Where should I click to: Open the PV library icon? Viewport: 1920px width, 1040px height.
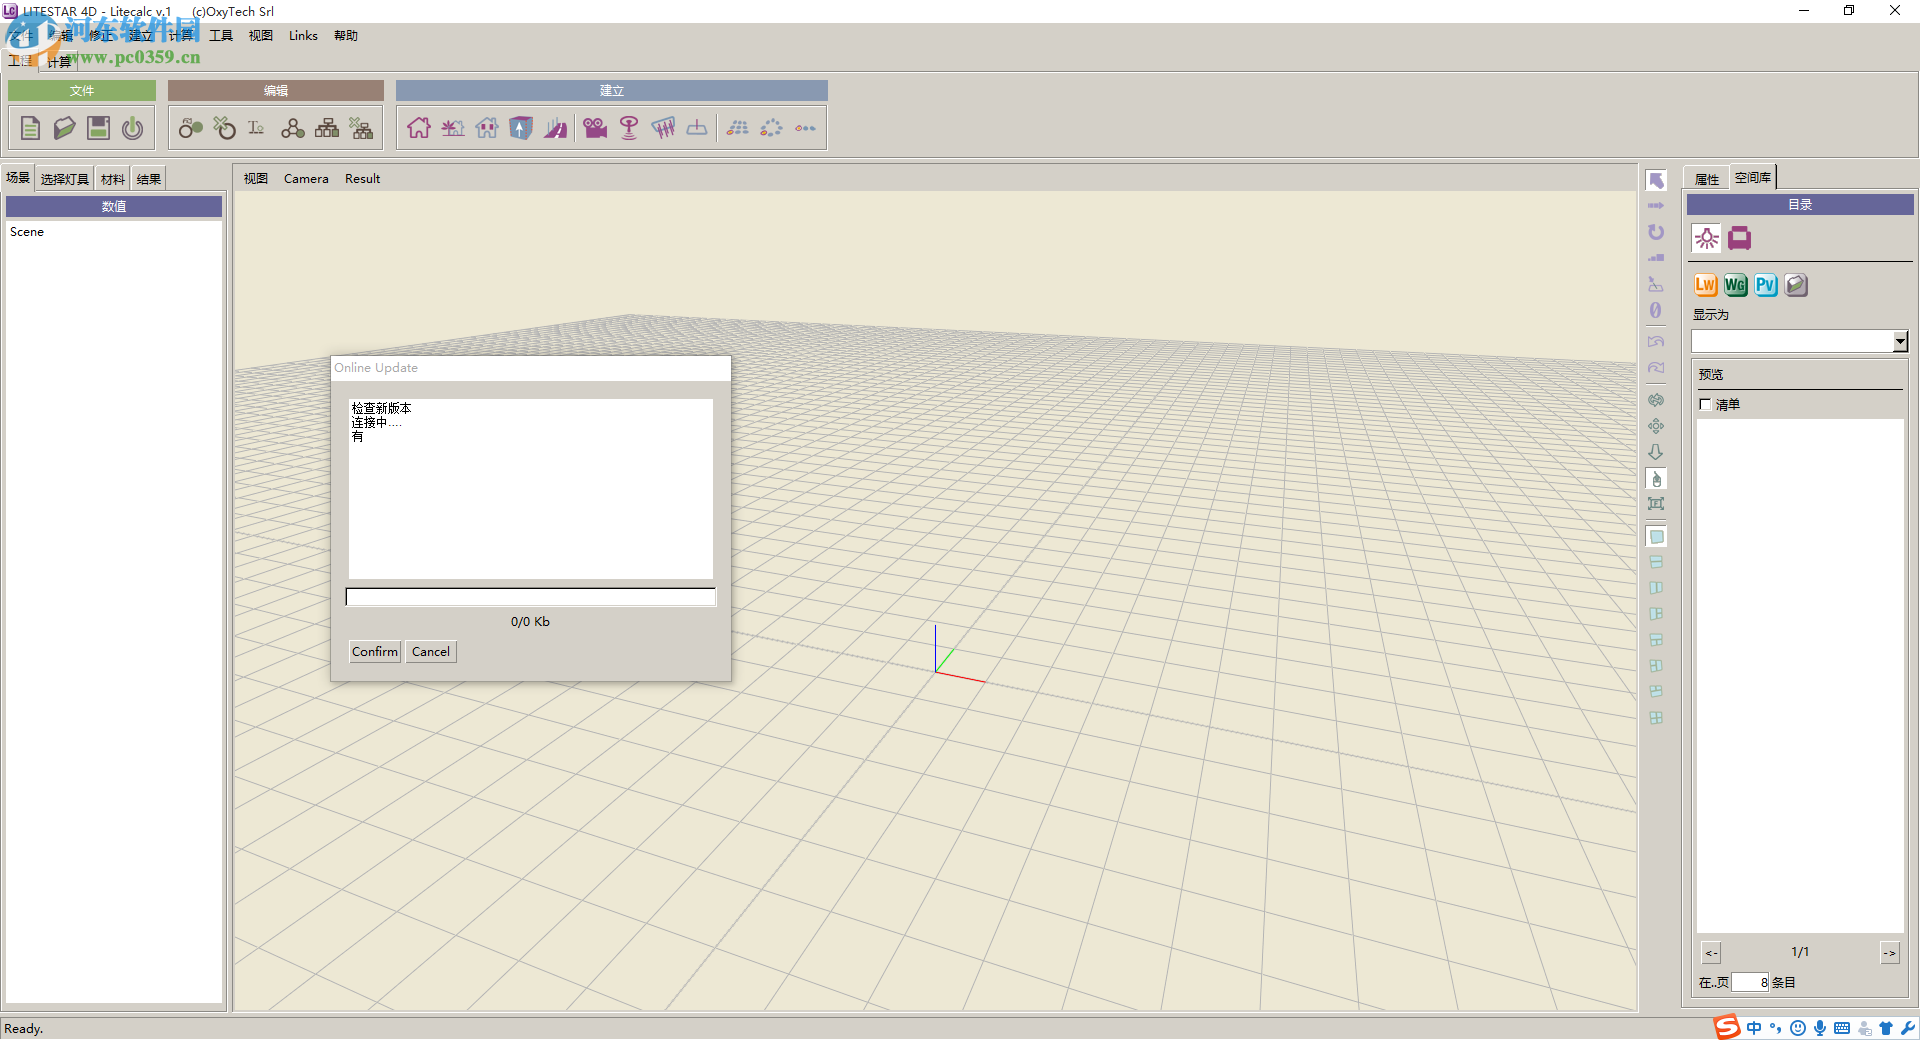coord(1766,285)
